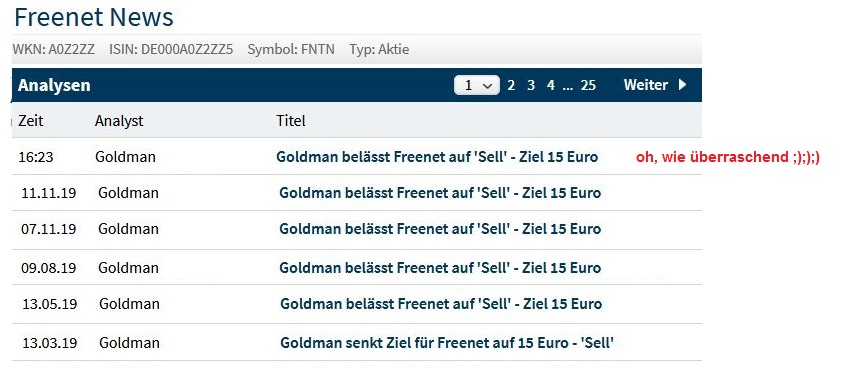Go to page 2 of Analysen
The image size is (844, 388).
click(511, 85)
